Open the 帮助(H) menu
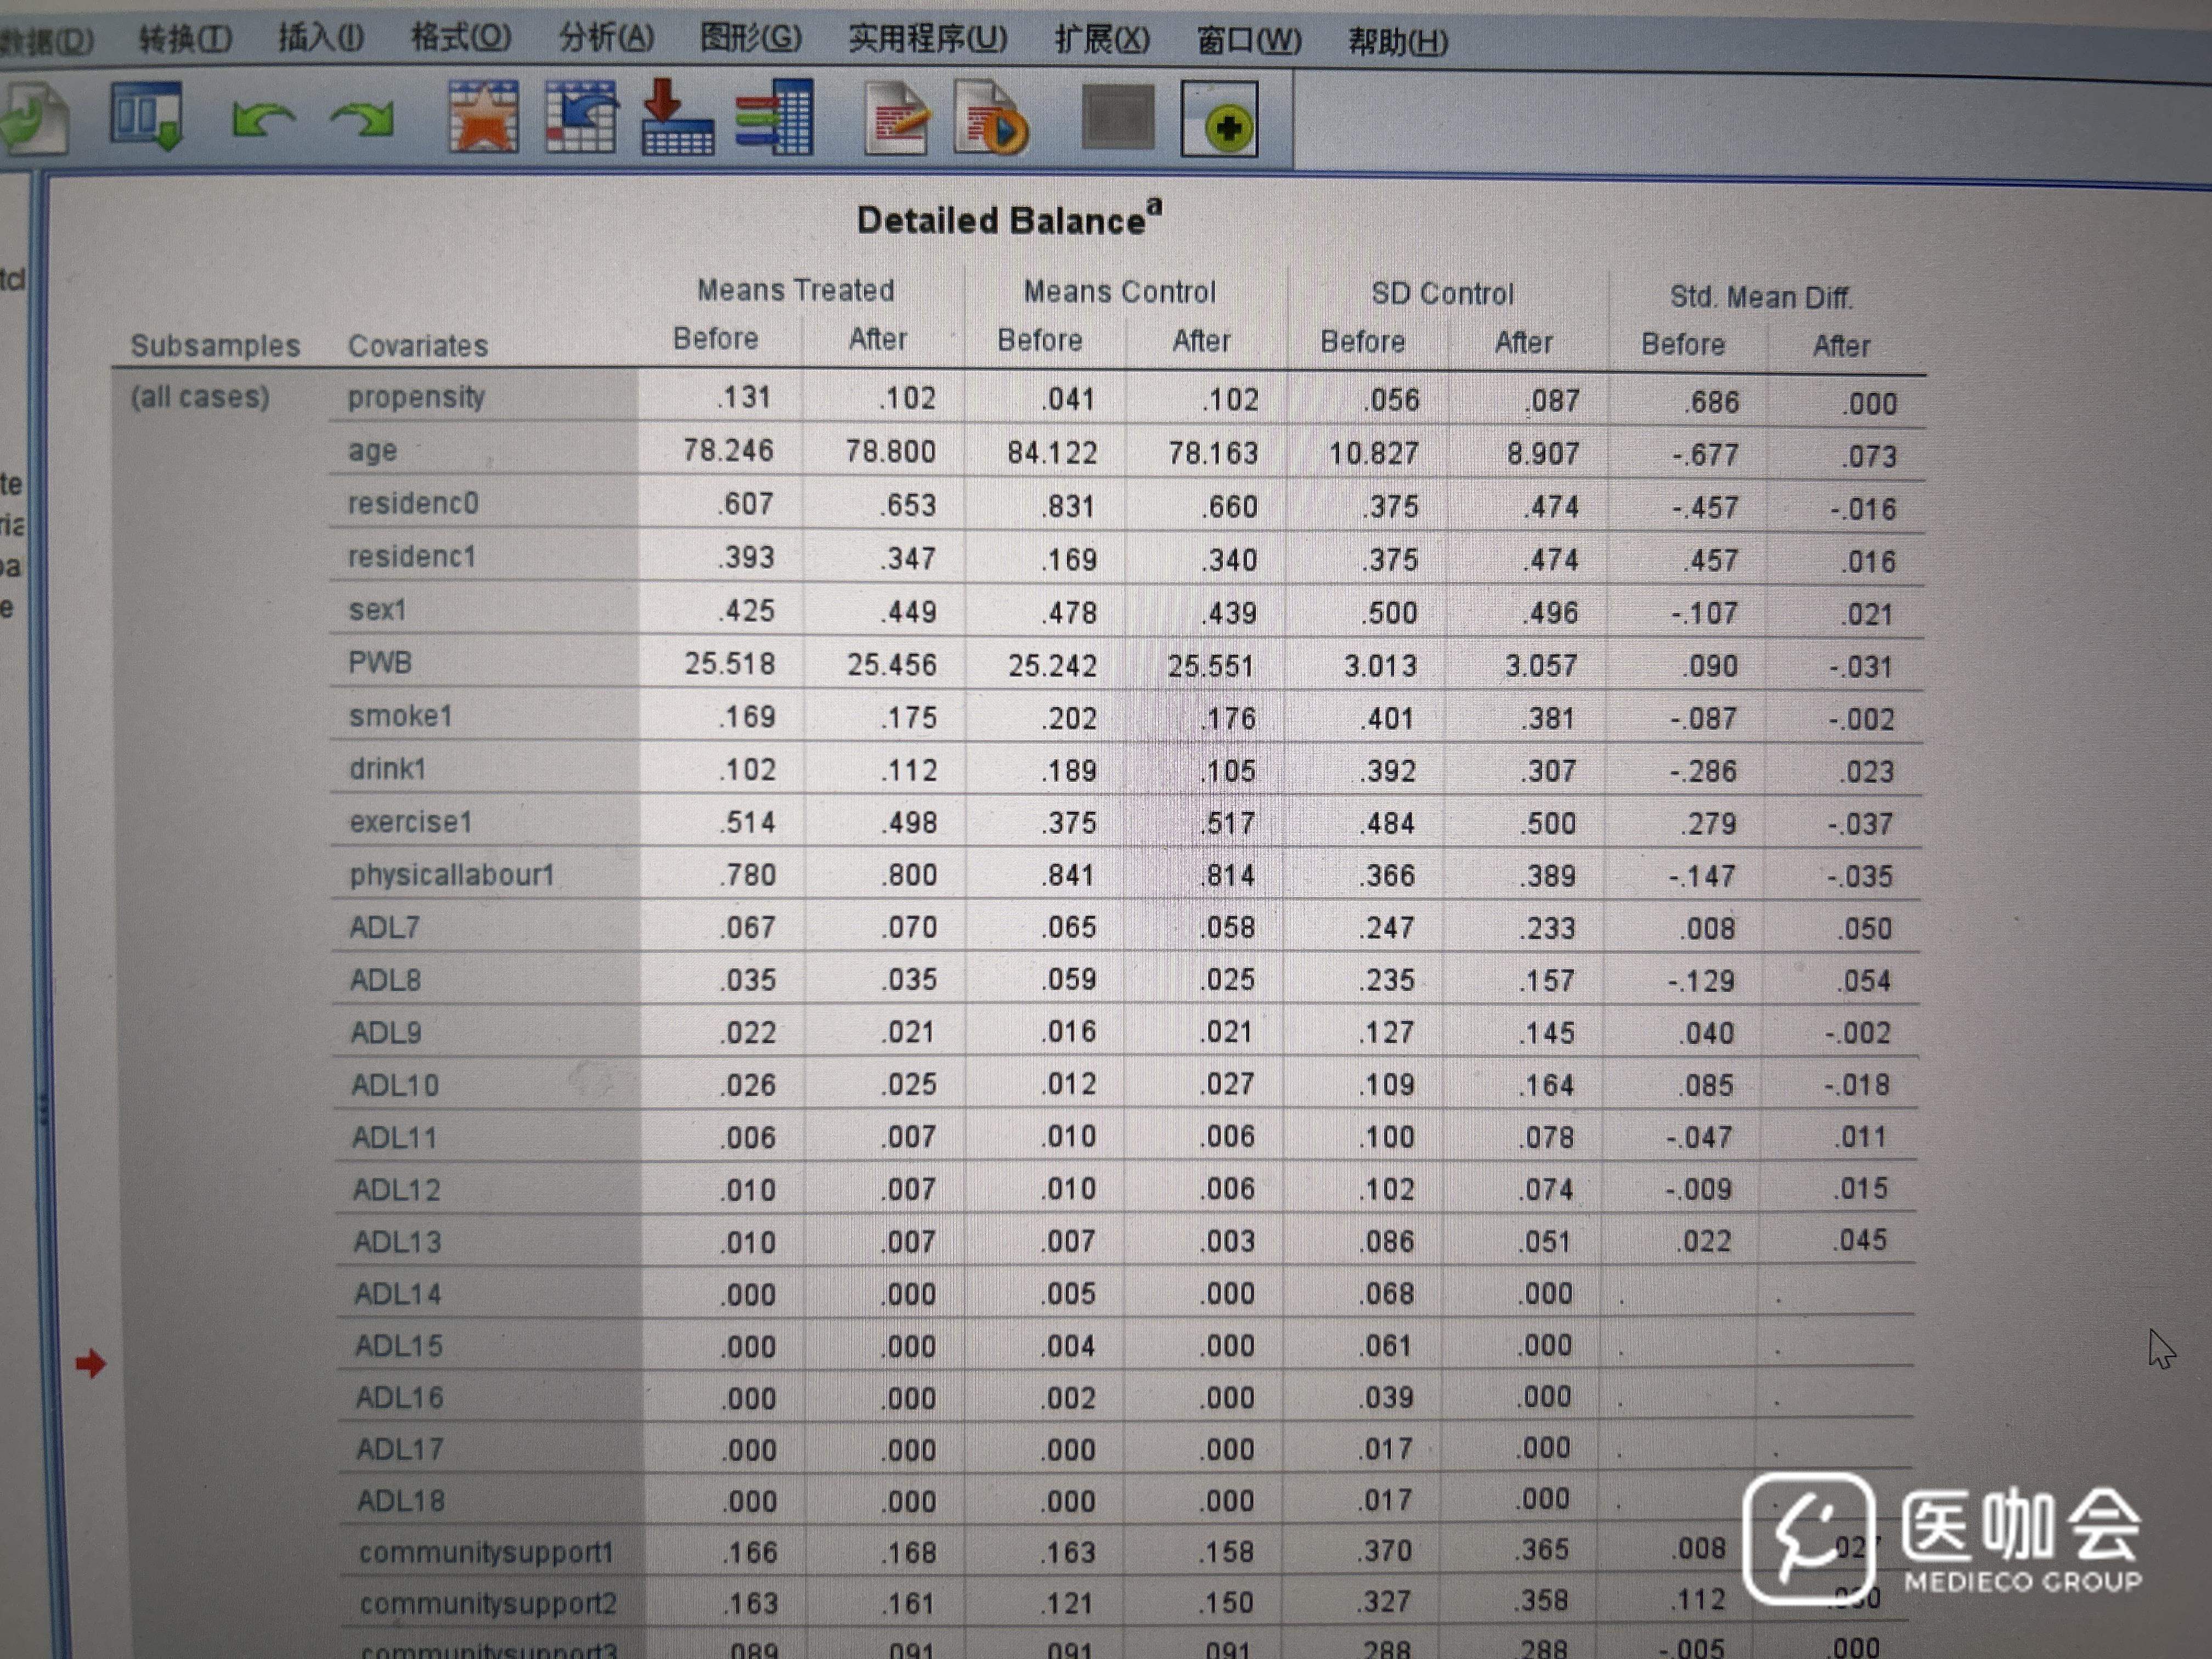The image size is (2212, 1659). pos(1397,42)
